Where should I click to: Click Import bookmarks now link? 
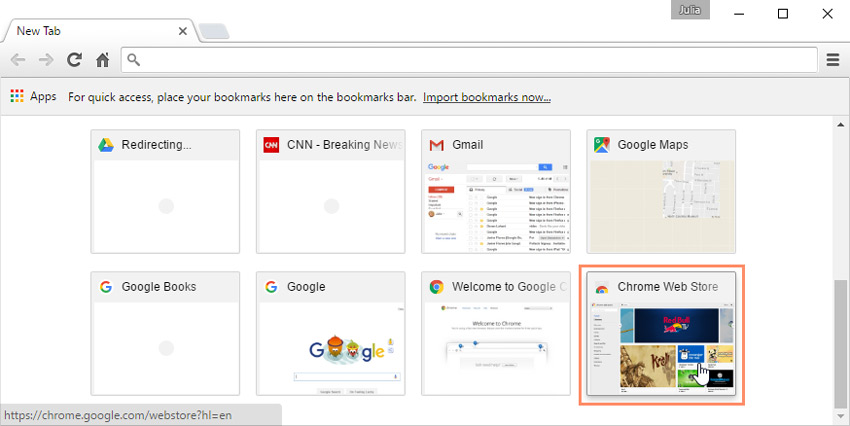click(x=486, y=97)
